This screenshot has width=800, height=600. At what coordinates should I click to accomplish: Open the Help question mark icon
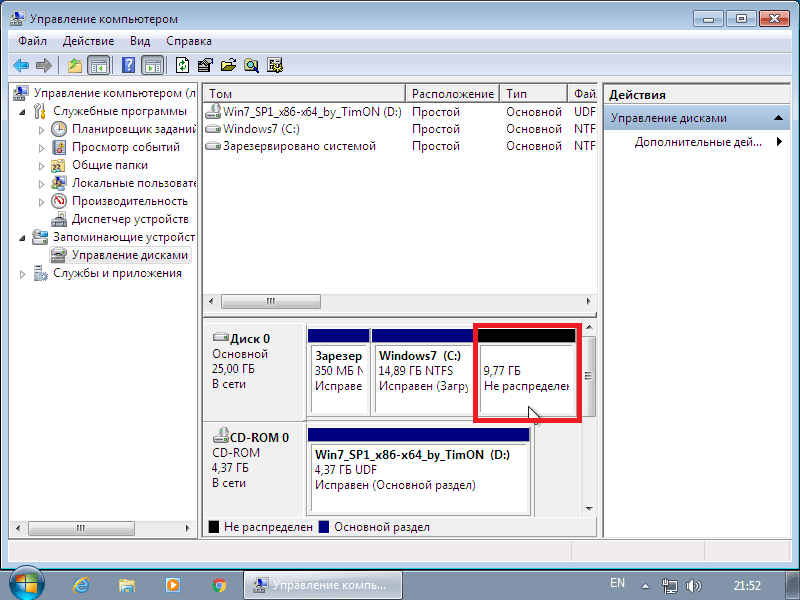pyautogui.click(x=129, y=65)
